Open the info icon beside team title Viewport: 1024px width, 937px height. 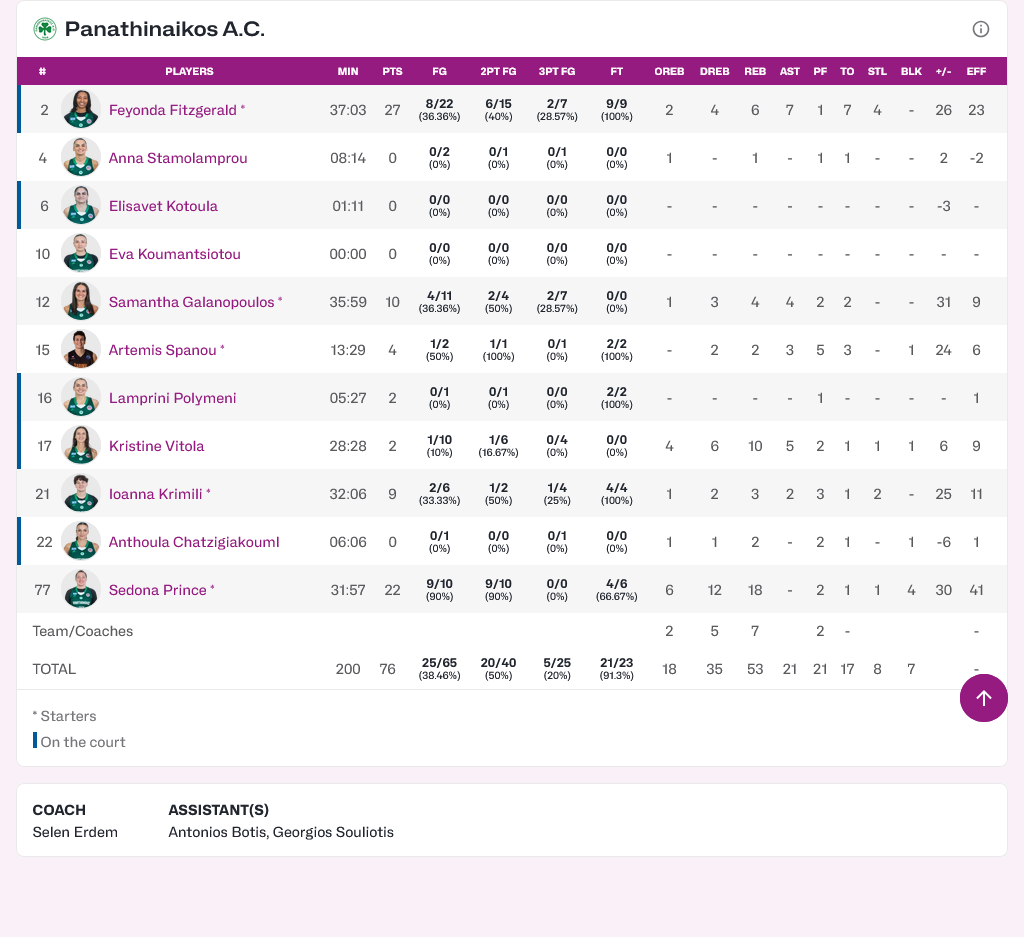click(981, 29)
